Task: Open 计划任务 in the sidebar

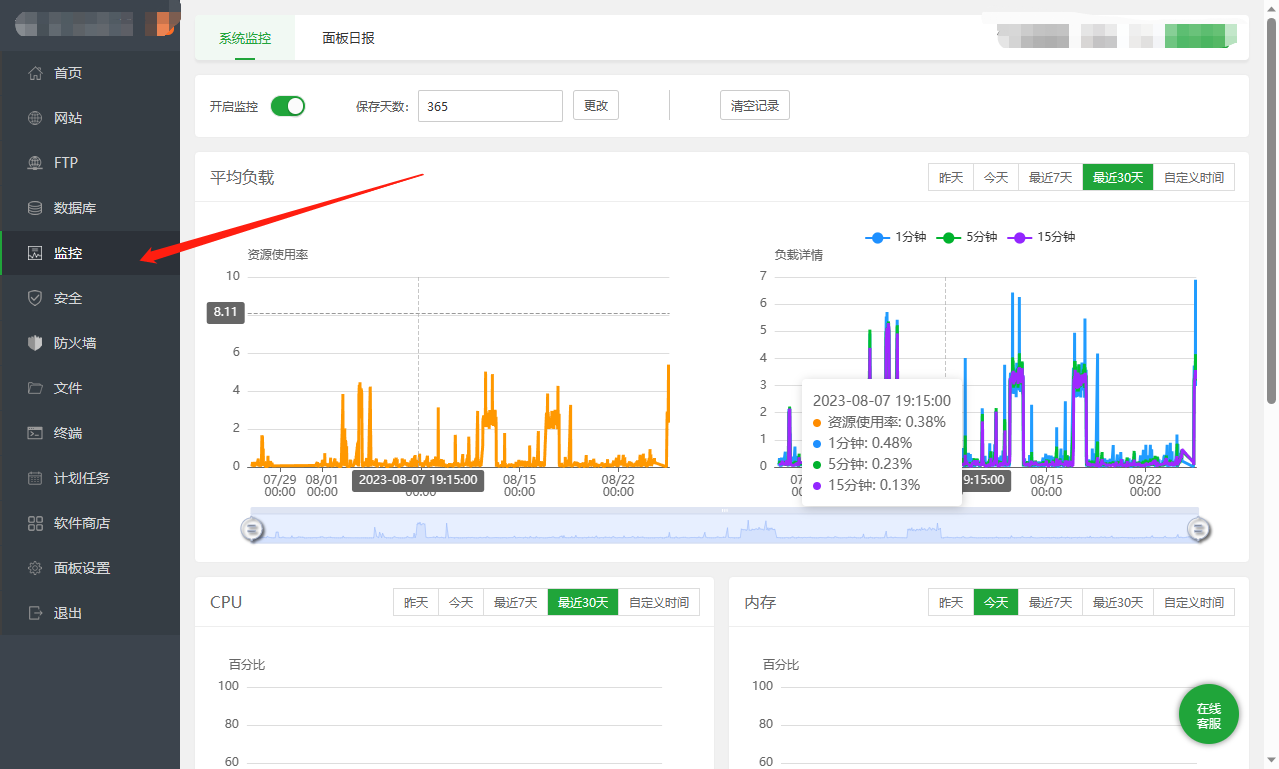Action: 90,478
